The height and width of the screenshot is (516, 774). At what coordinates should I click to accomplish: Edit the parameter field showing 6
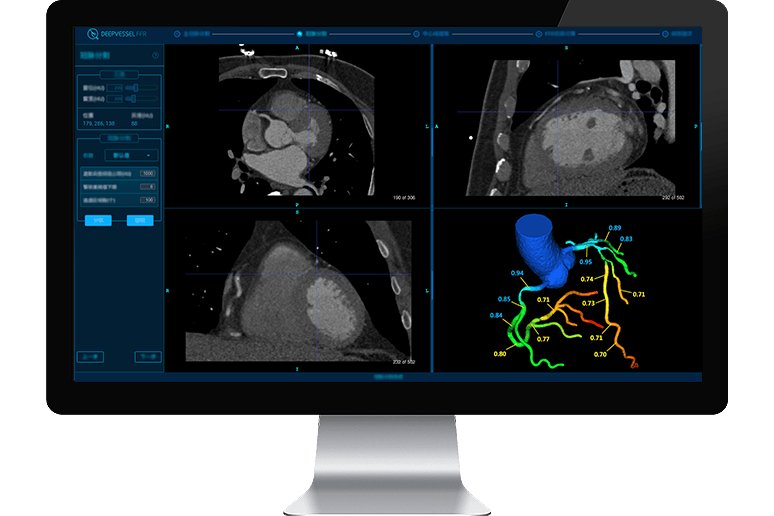148,187
